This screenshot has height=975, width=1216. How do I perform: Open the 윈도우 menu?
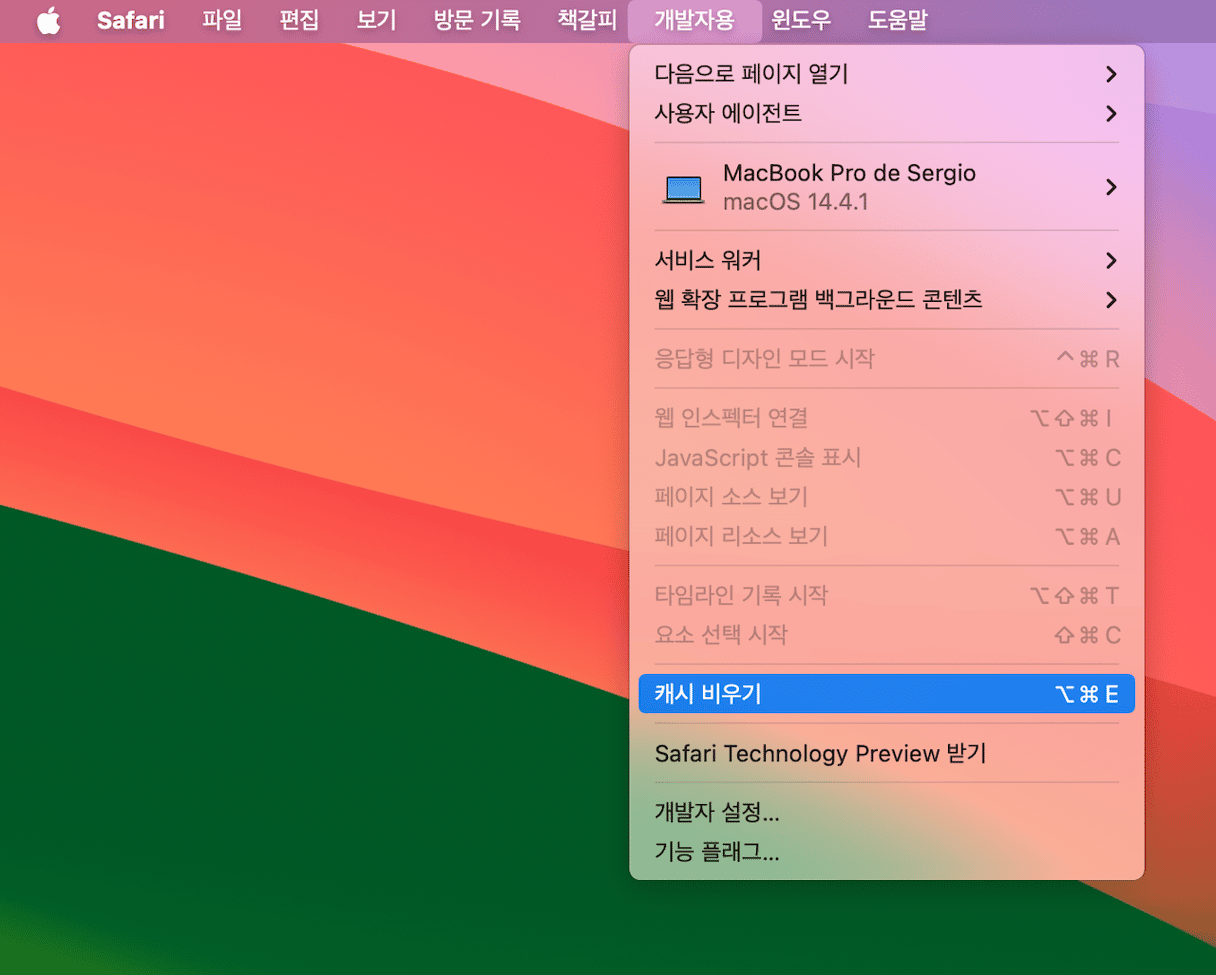[802, 21]
